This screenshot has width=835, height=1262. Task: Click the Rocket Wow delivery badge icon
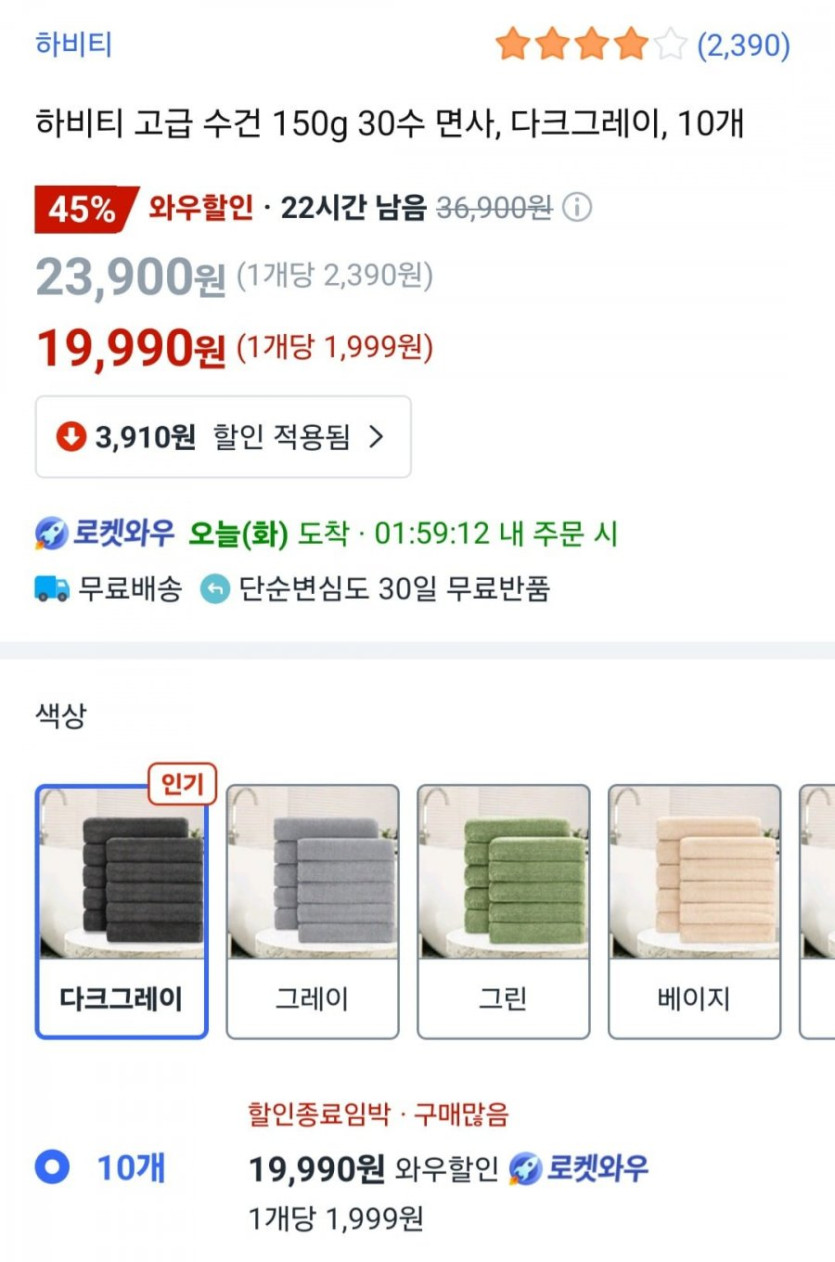pyautogui.click(x=52, y=534)
